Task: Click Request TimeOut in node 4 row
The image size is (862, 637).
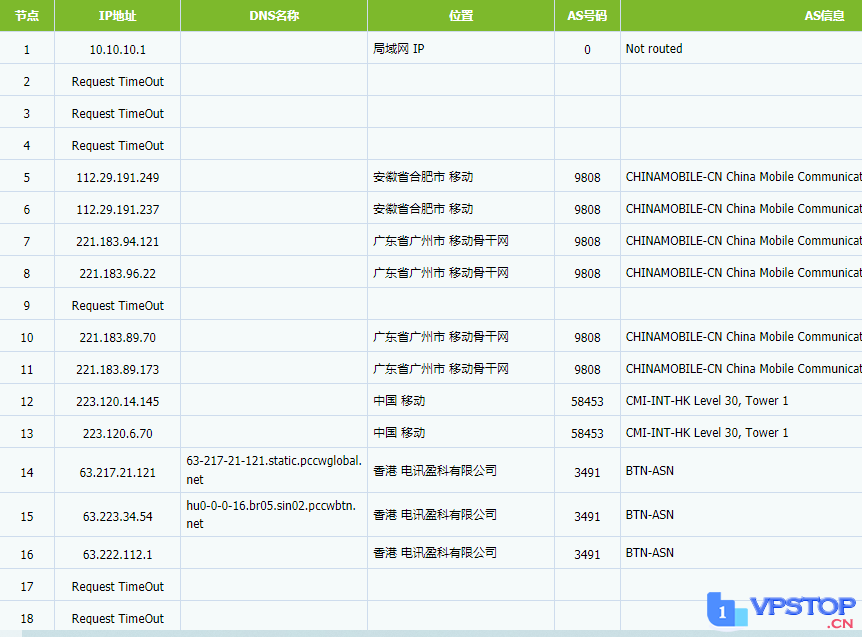Action: coord(118,146)
